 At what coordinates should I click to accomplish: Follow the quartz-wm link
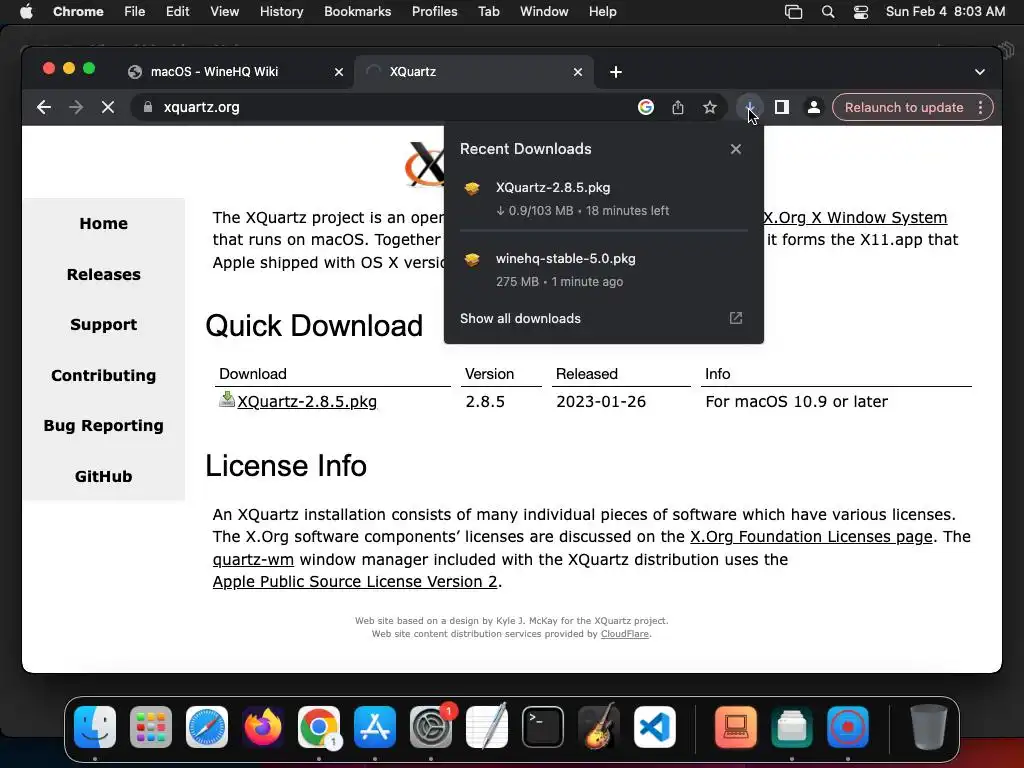coord(253,560)
